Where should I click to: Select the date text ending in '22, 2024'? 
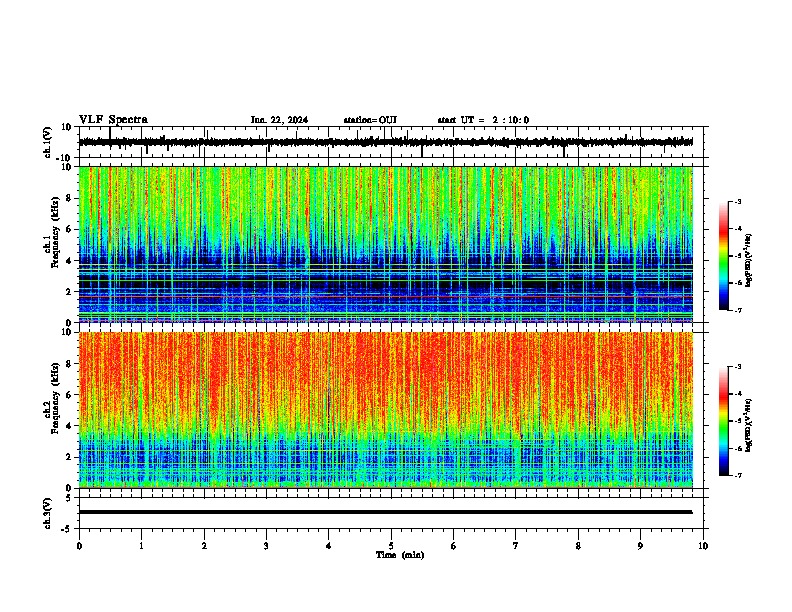[x=279, y=120]
